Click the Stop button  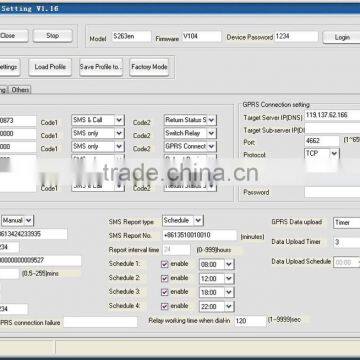53,36
